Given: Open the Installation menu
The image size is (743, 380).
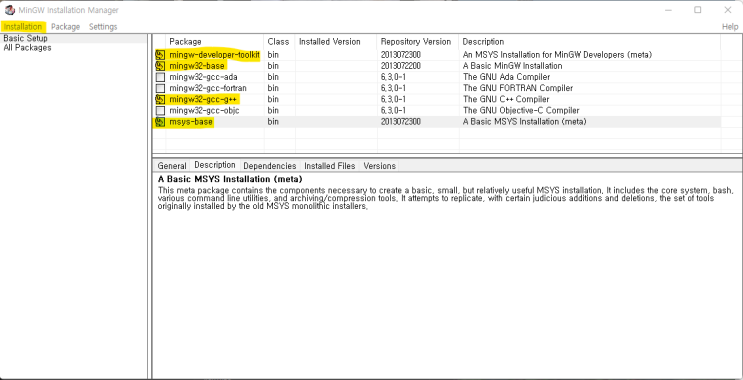Looking at the screenshot, I should pos(23,27).
